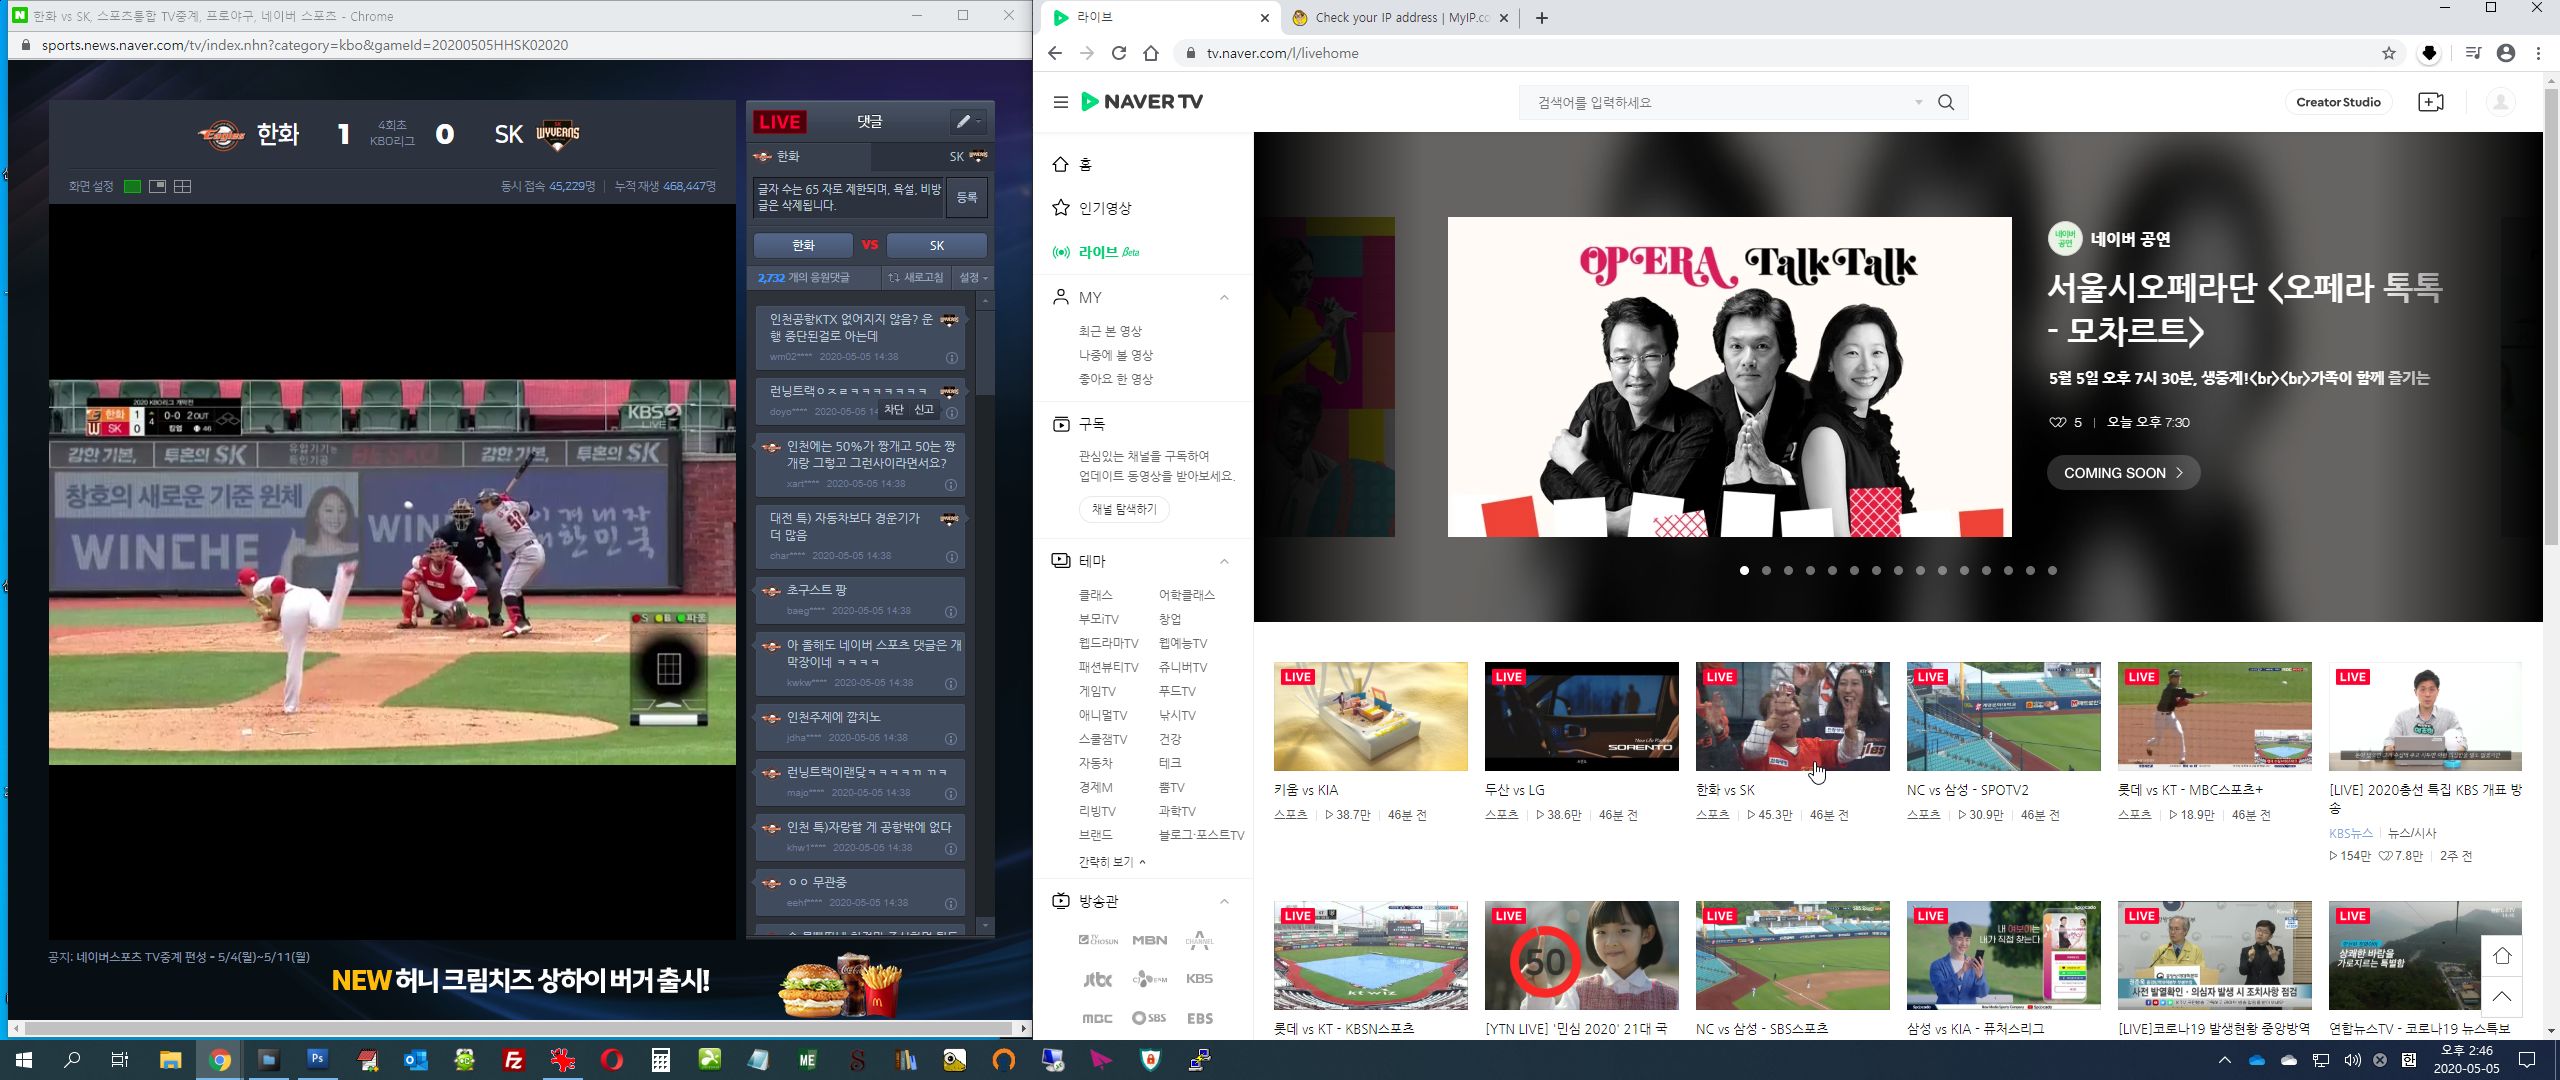Viewport: 2560px width, 1080px height.
Task: Click the 채널 탐색하기 button
Action: click(x=1123, y=509)
